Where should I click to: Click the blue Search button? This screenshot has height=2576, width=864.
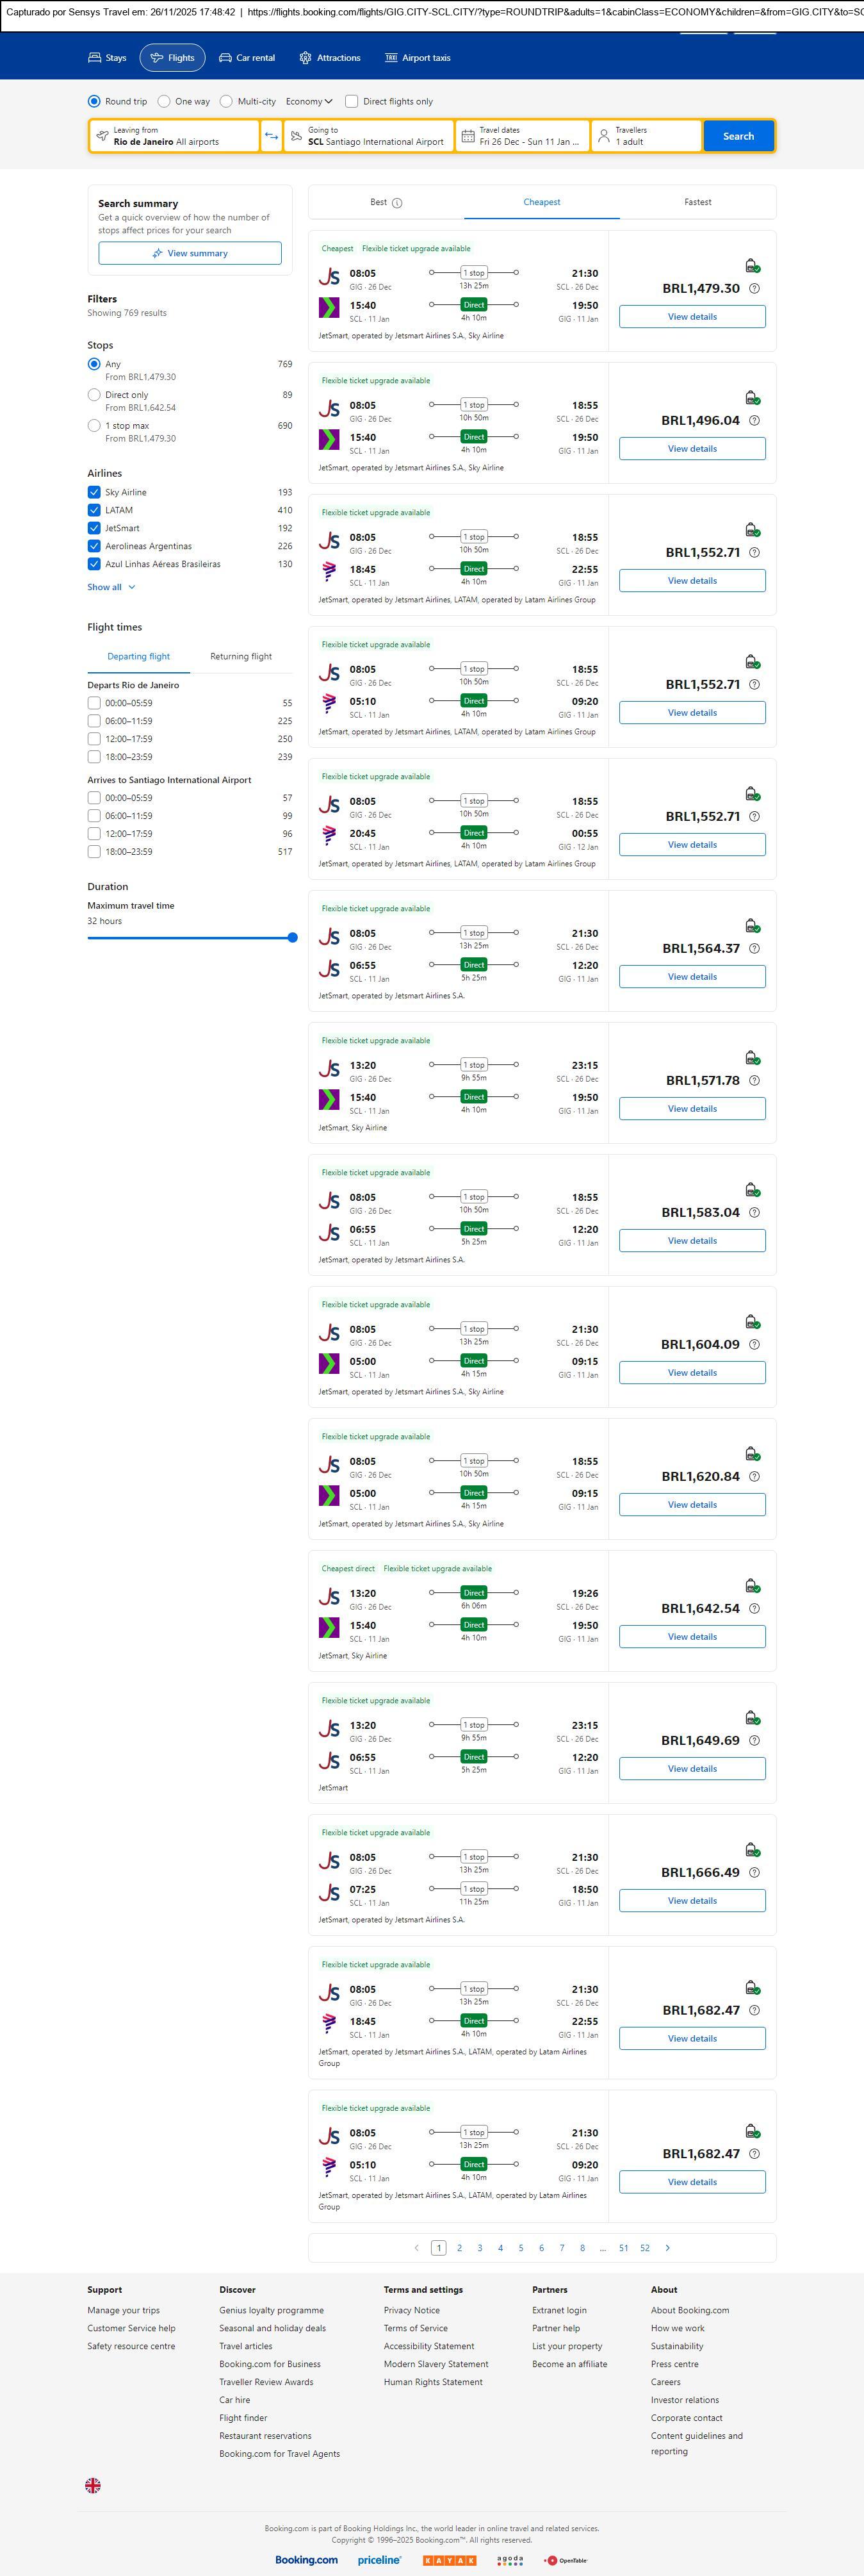(x=738, y=136)
